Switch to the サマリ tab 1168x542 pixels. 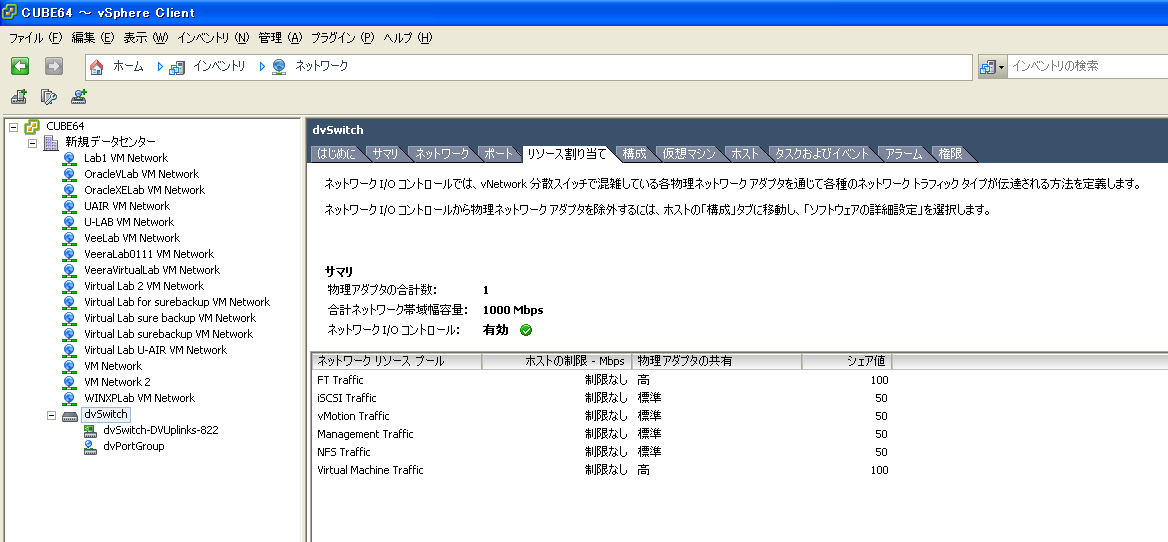pos(386,154)
